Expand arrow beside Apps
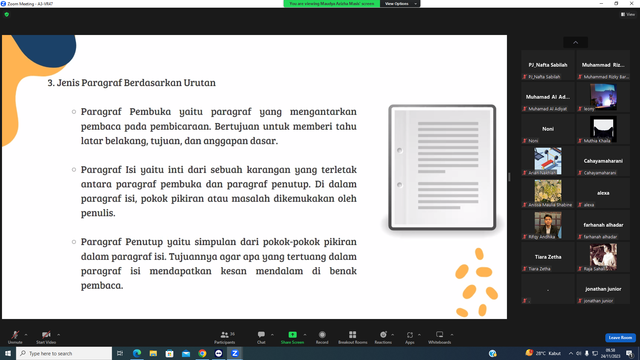 (x=419, y=335)
